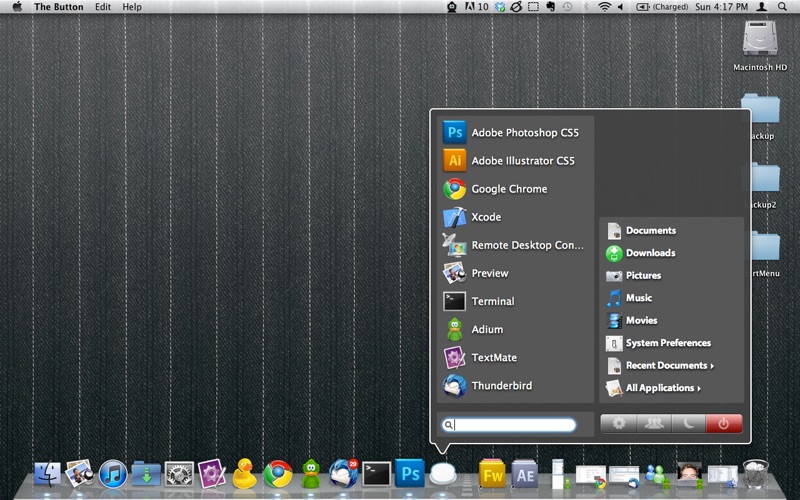Open the battery status menu

click(662, 7)
